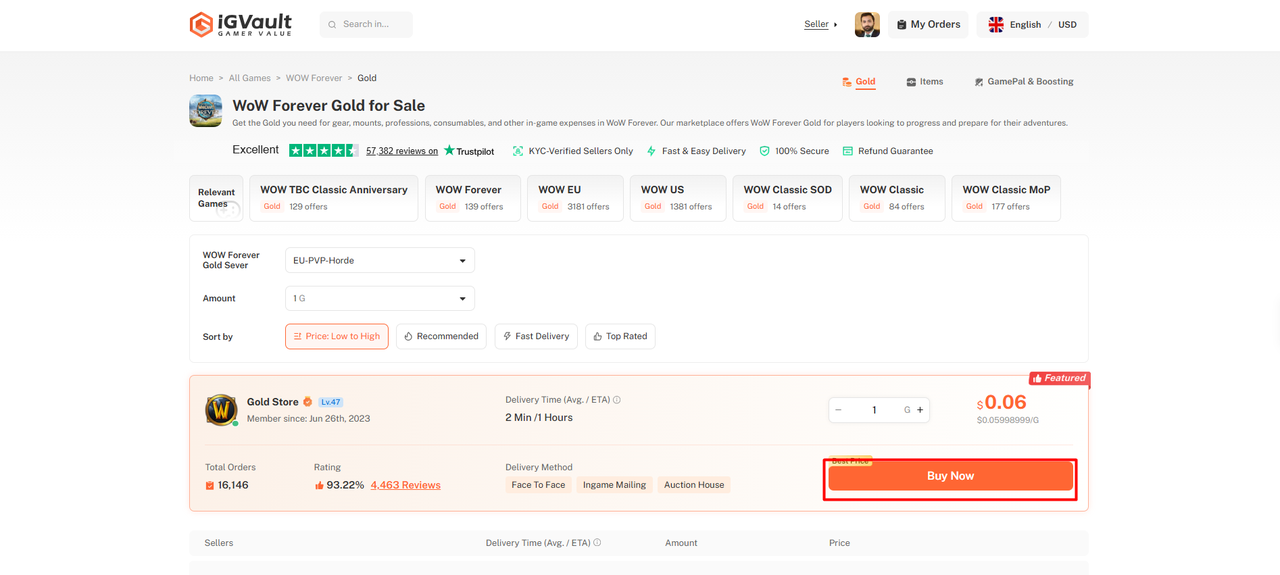
Task: Click the verified badge next to Gold Store
Action: [308, 402]
